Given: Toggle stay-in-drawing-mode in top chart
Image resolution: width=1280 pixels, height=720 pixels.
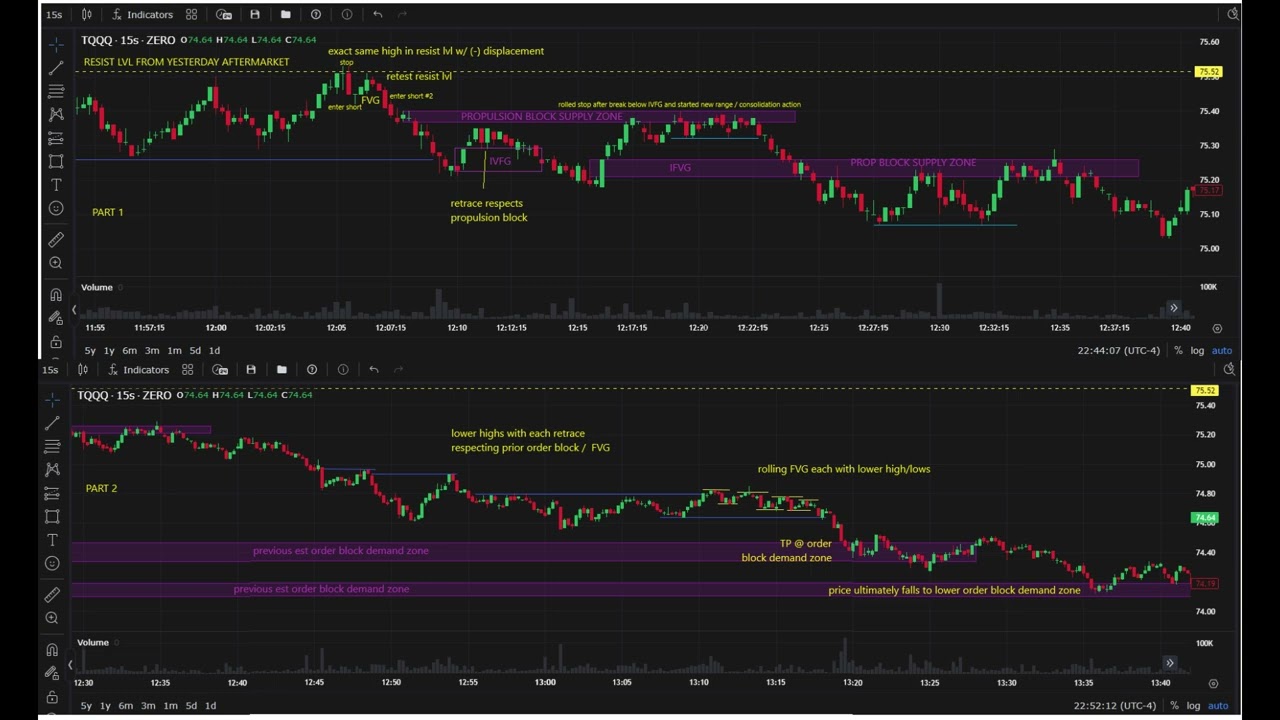Looking at the screenshot, I should click(x=56, y=318).
